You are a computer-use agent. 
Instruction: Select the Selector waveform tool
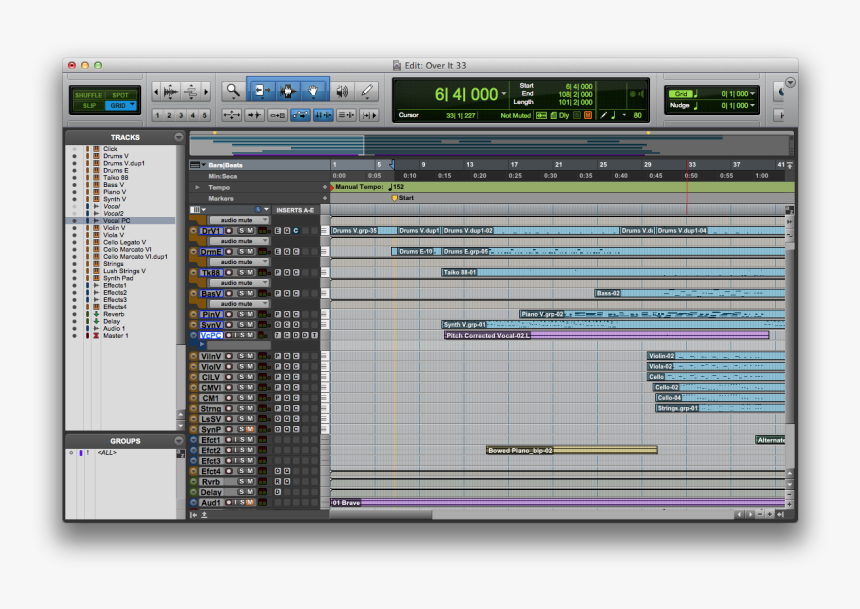pyautogui.click(x=287, y=91)
